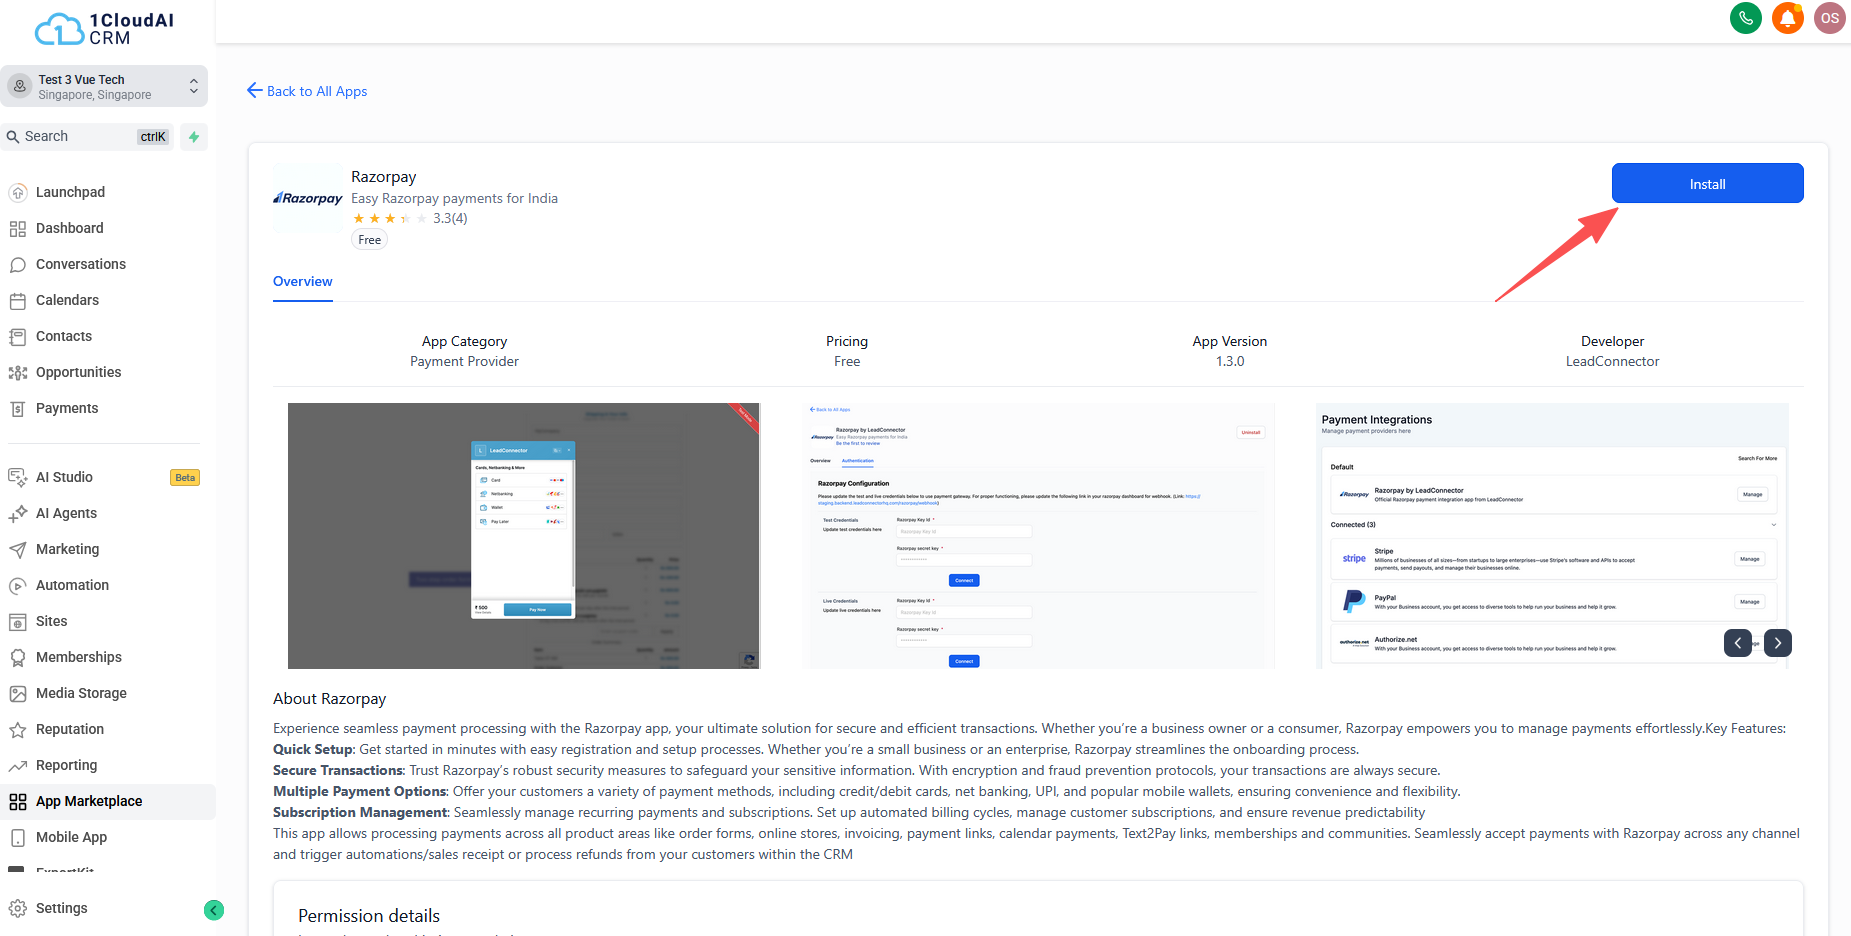
Task: Open Calendars icon in sidebar
Action: pos(18,301)
